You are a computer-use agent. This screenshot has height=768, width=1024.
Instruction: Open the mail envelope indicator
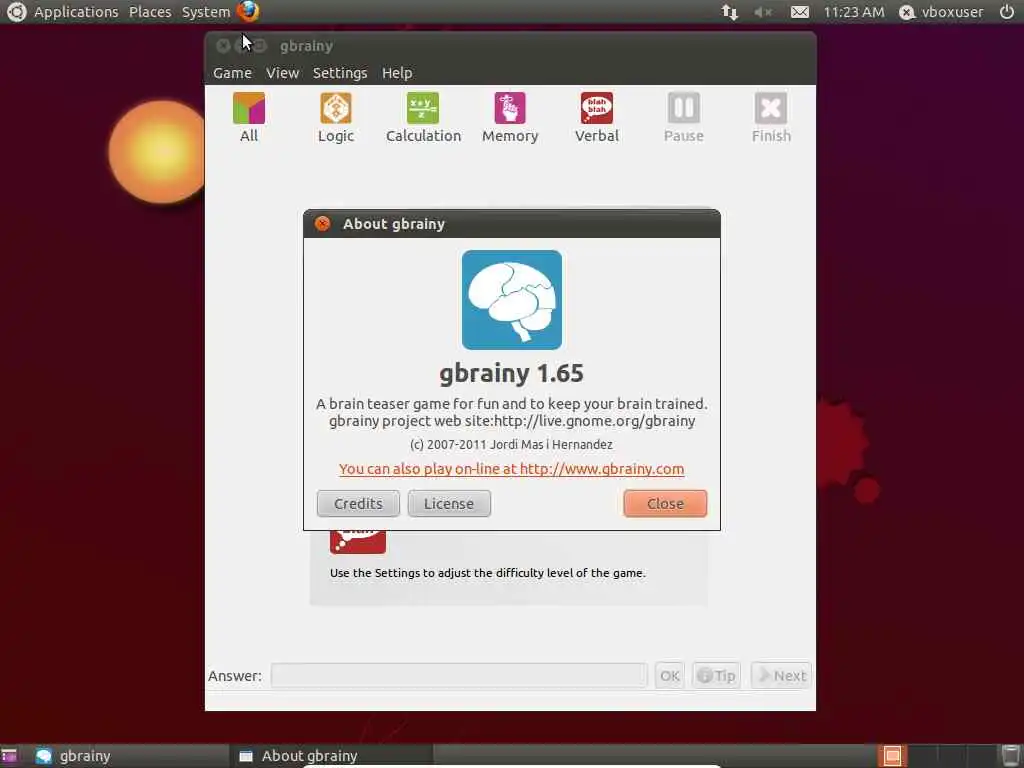tap(800, 12)
